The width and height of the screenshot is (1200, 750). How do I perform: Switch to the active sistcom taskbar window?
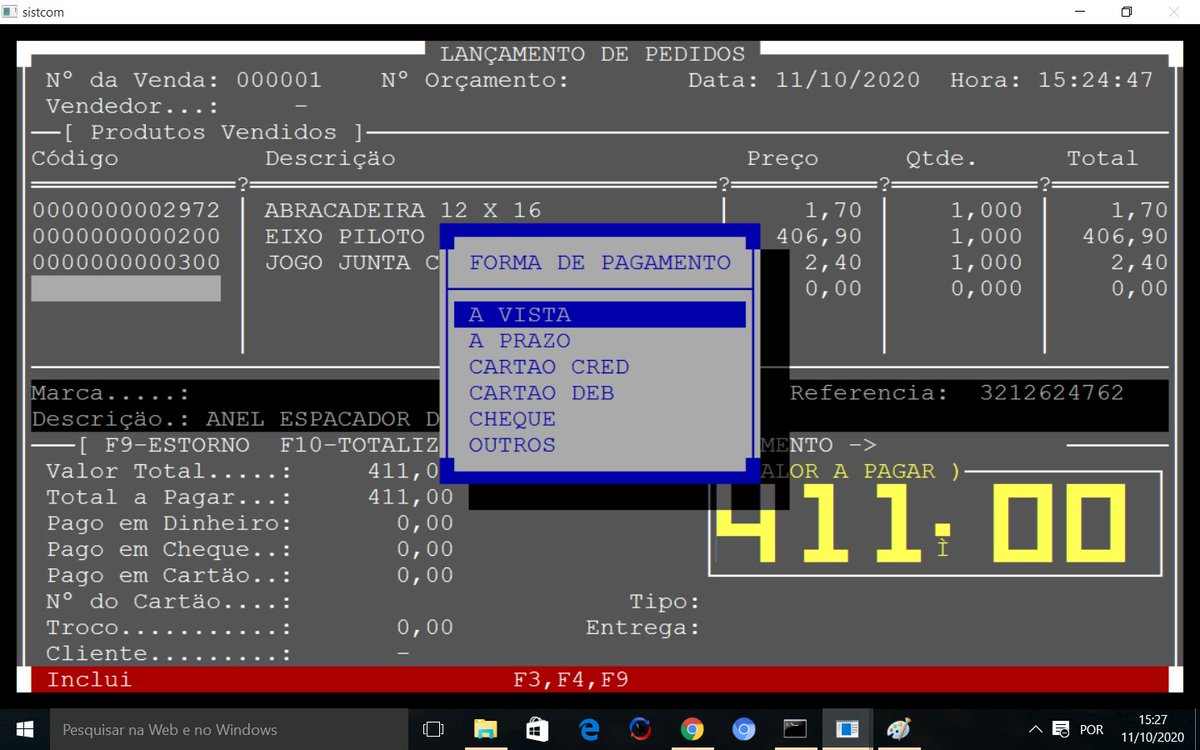(847, 729)
